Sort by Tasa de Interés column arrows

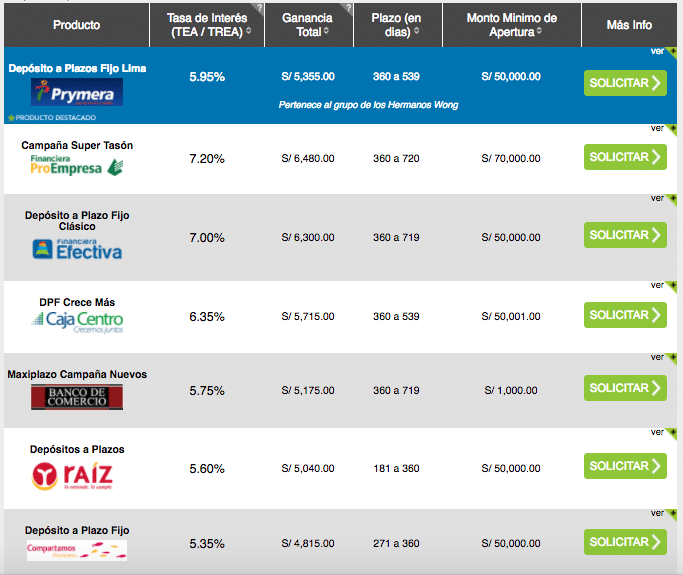248,31
